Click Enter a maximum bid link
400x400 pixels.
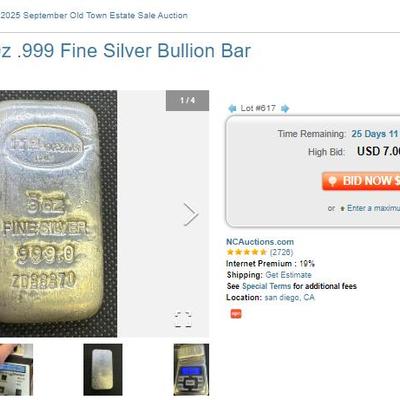coord(373,208)
